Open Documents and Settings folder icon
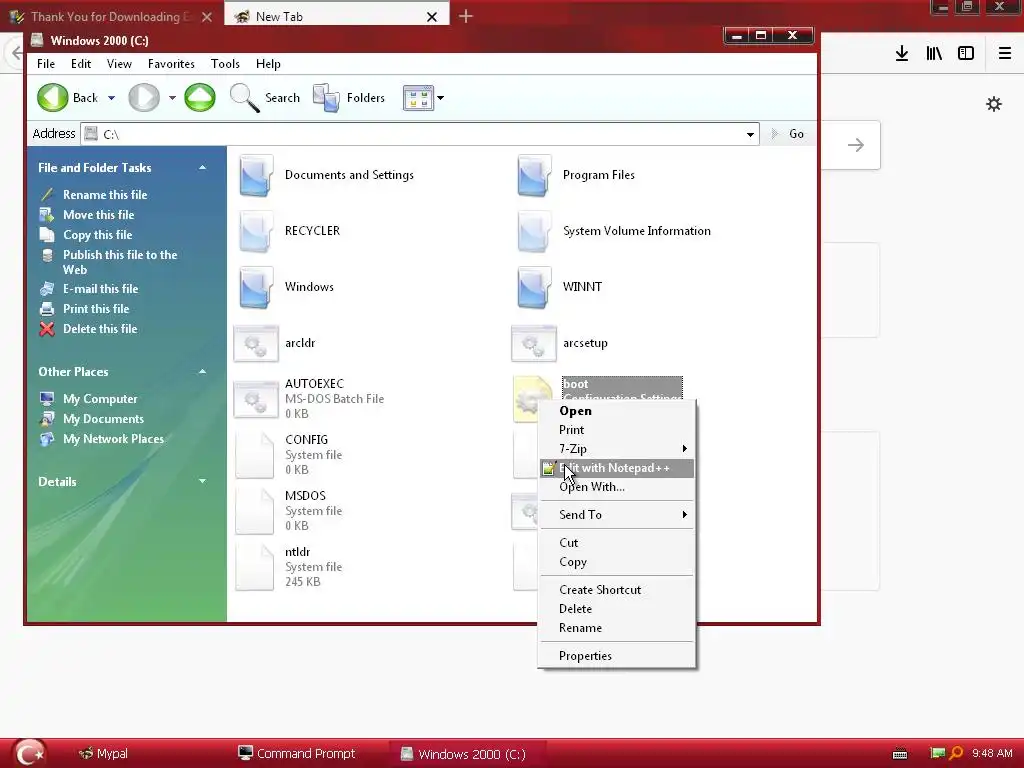 255,175
